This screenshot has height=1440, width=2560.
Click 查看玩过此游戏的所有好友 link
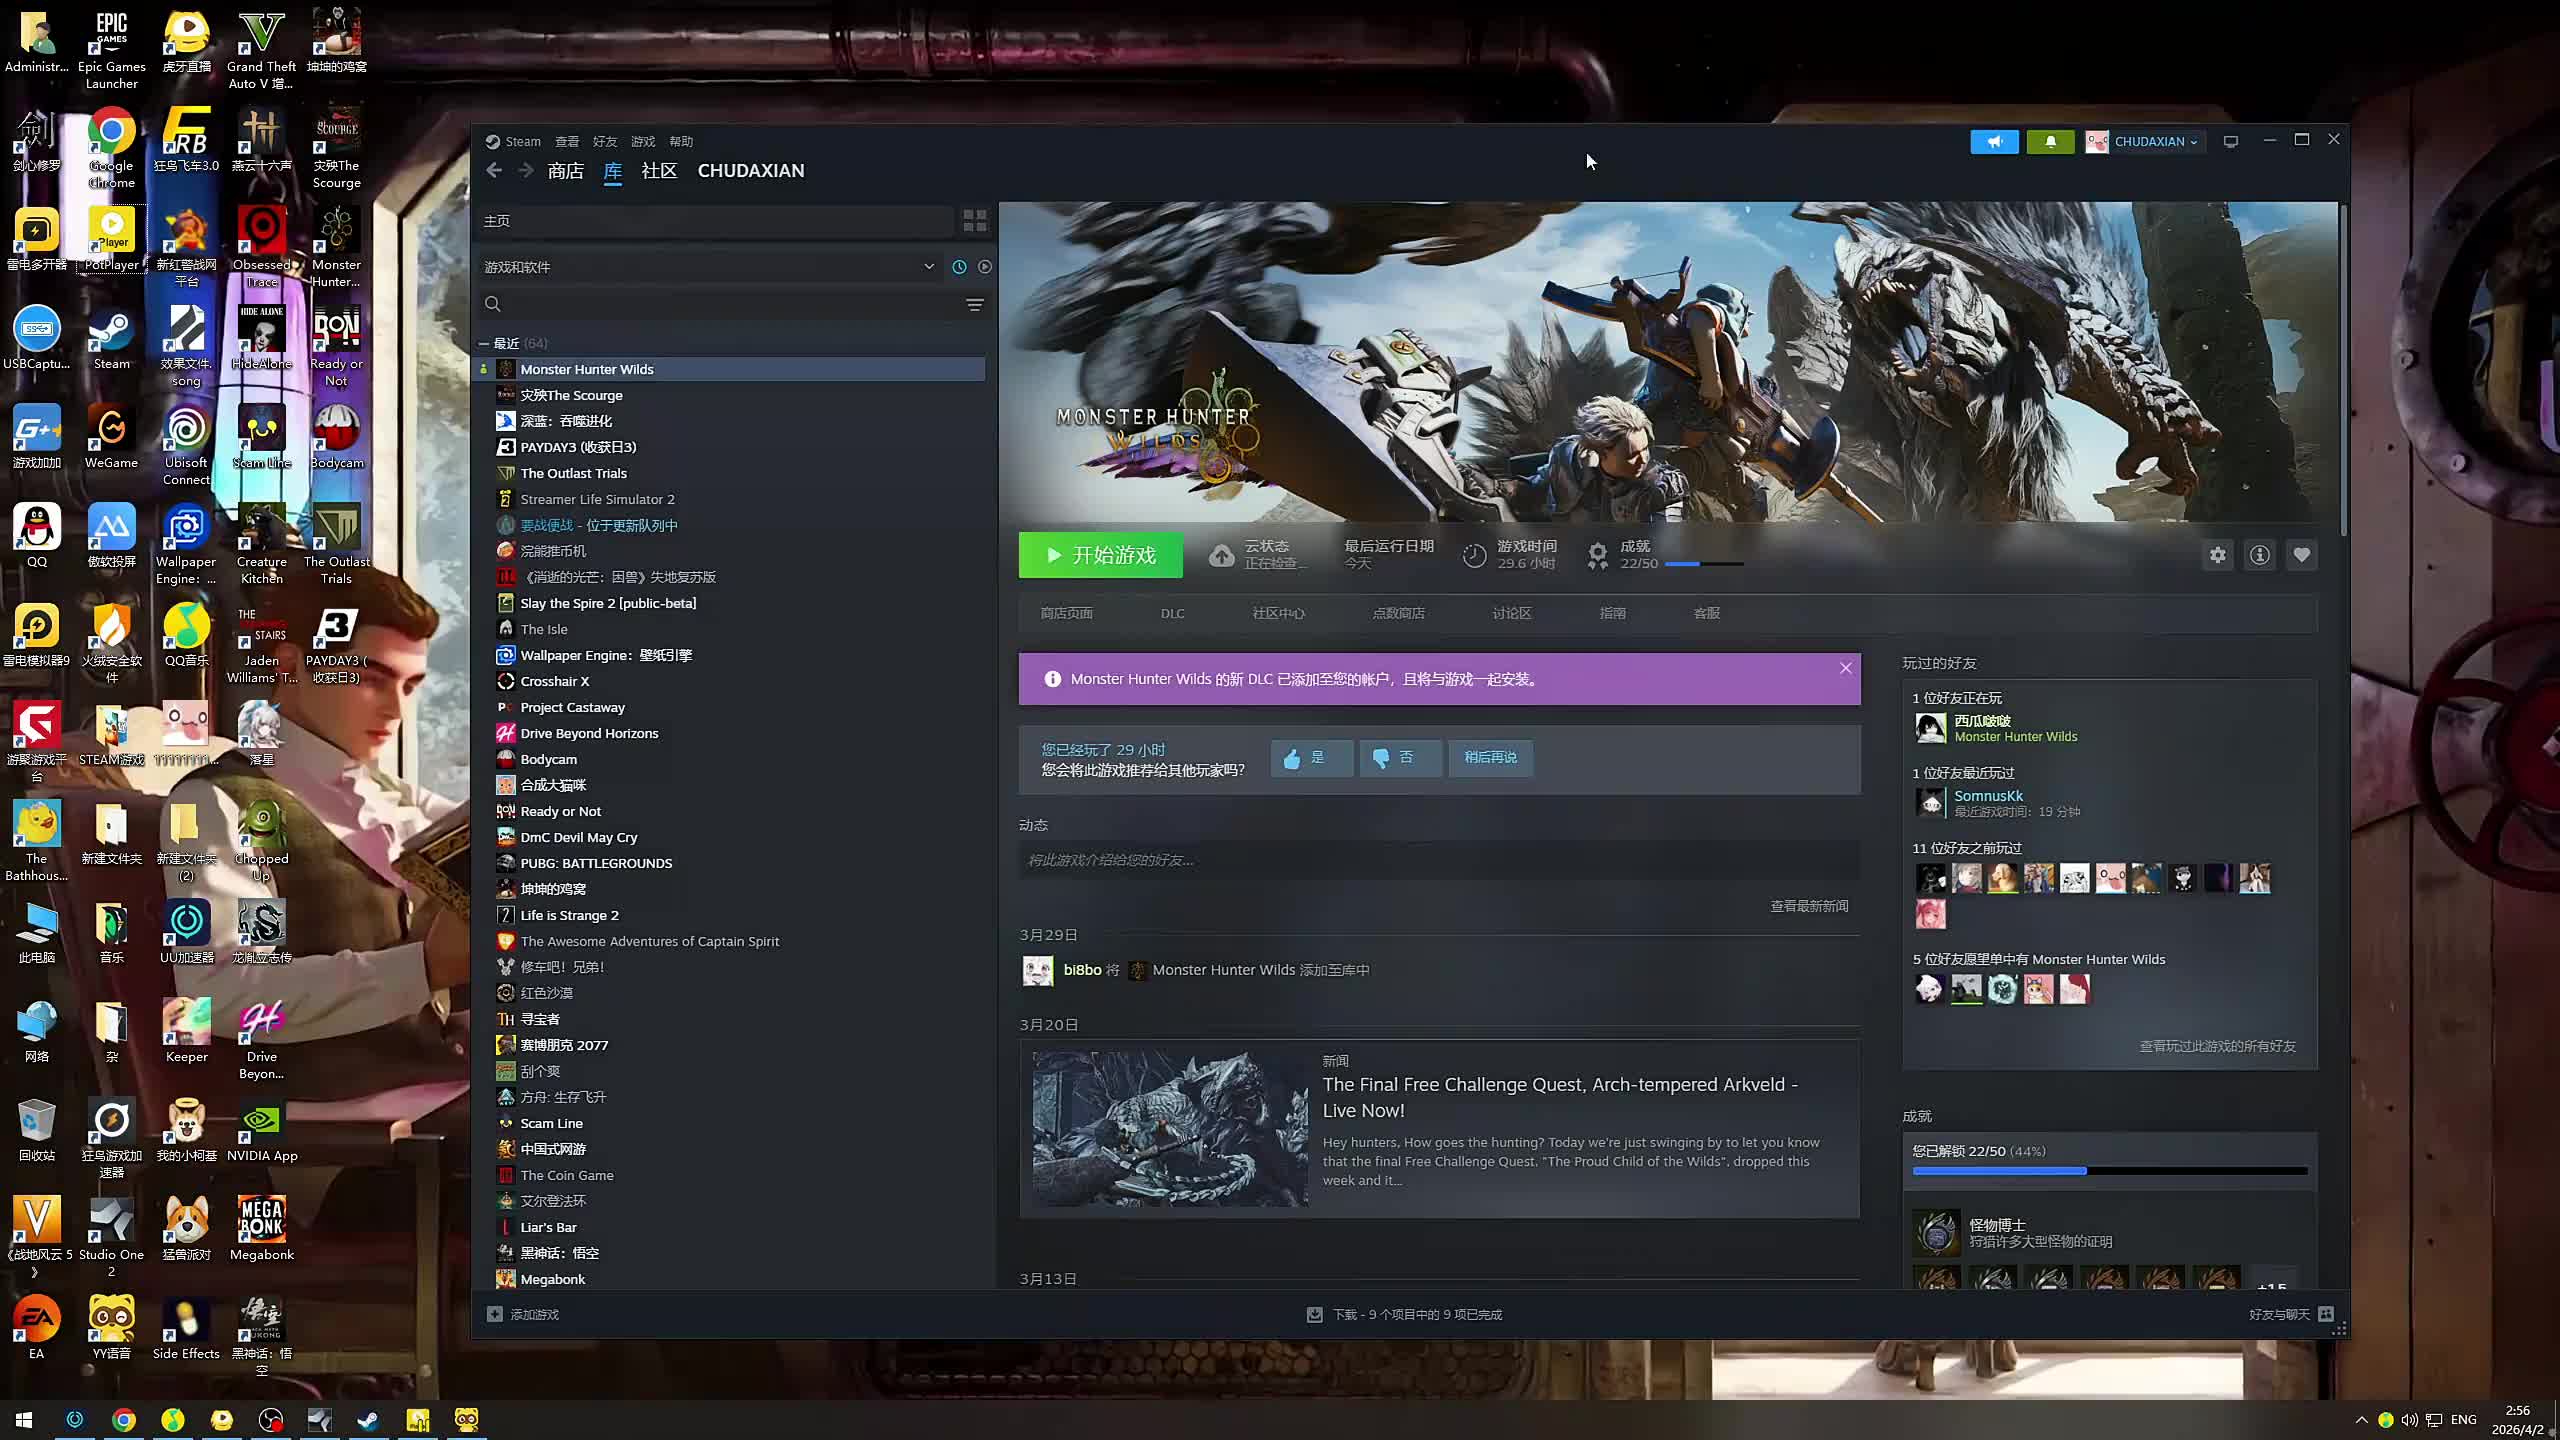tap(2216, 1046)
